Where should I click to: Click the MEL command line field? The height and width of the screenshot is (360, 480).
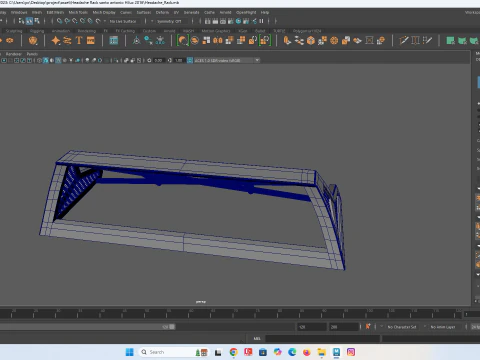click(x=322, y=339)
